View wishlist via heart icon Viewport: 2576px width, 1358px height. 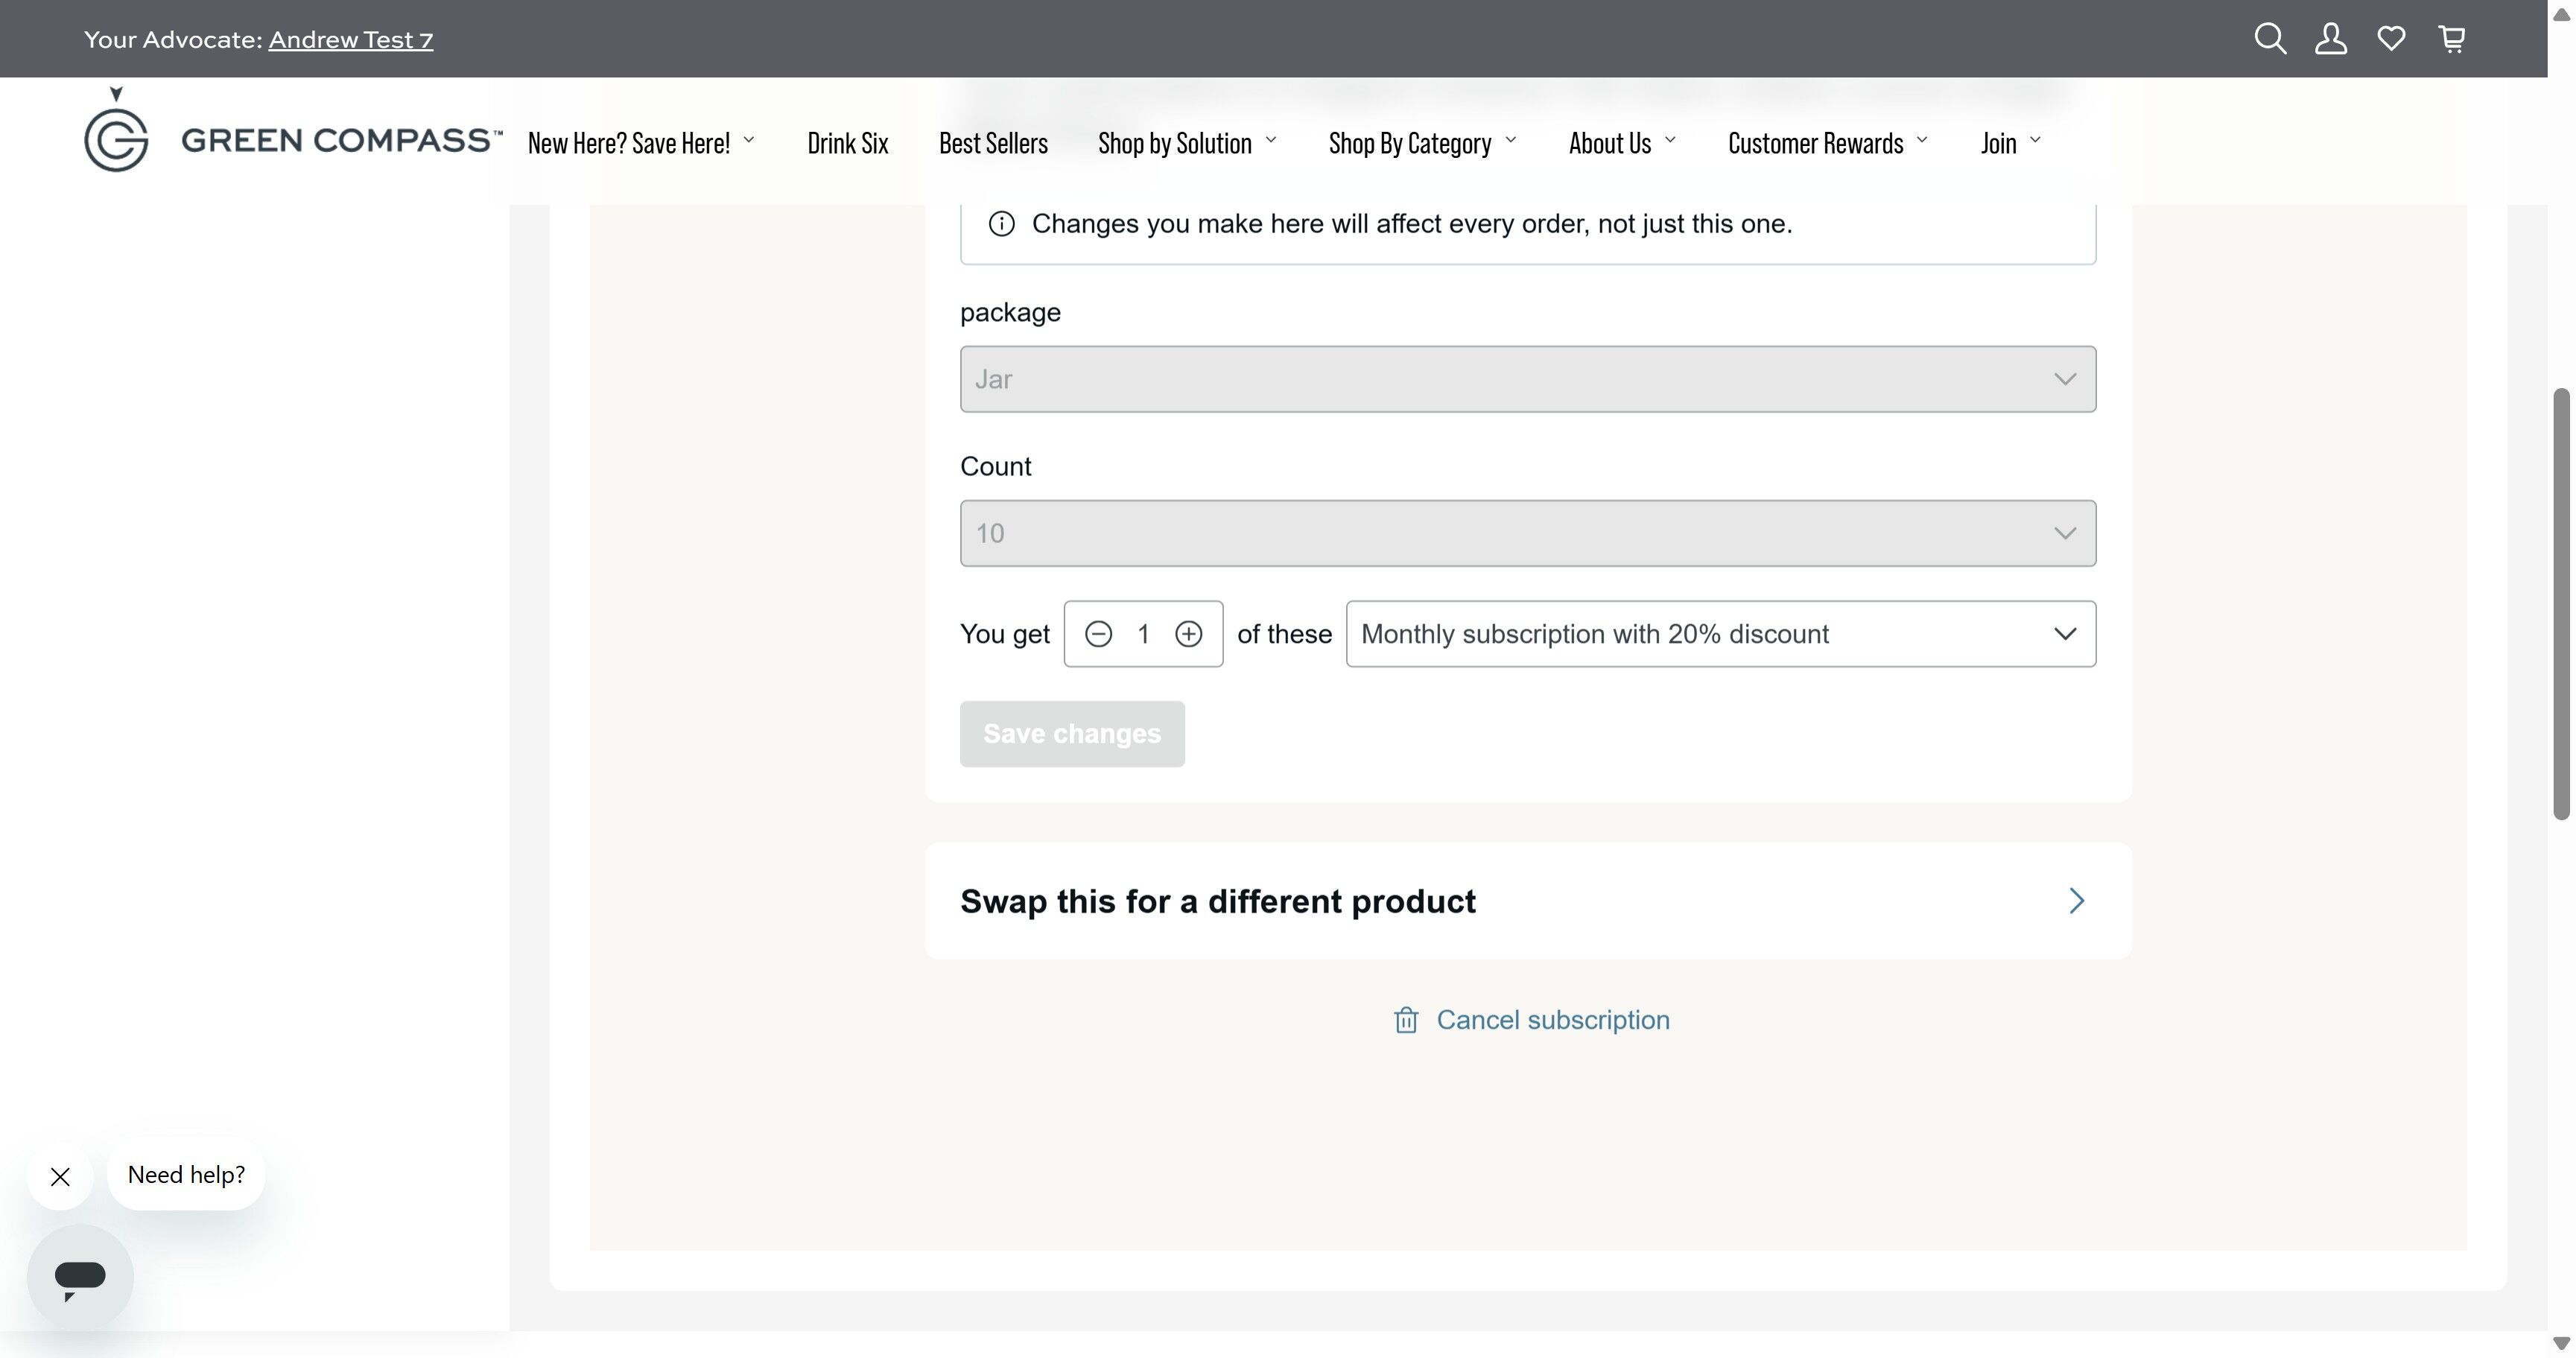(x=2391, y=39)
